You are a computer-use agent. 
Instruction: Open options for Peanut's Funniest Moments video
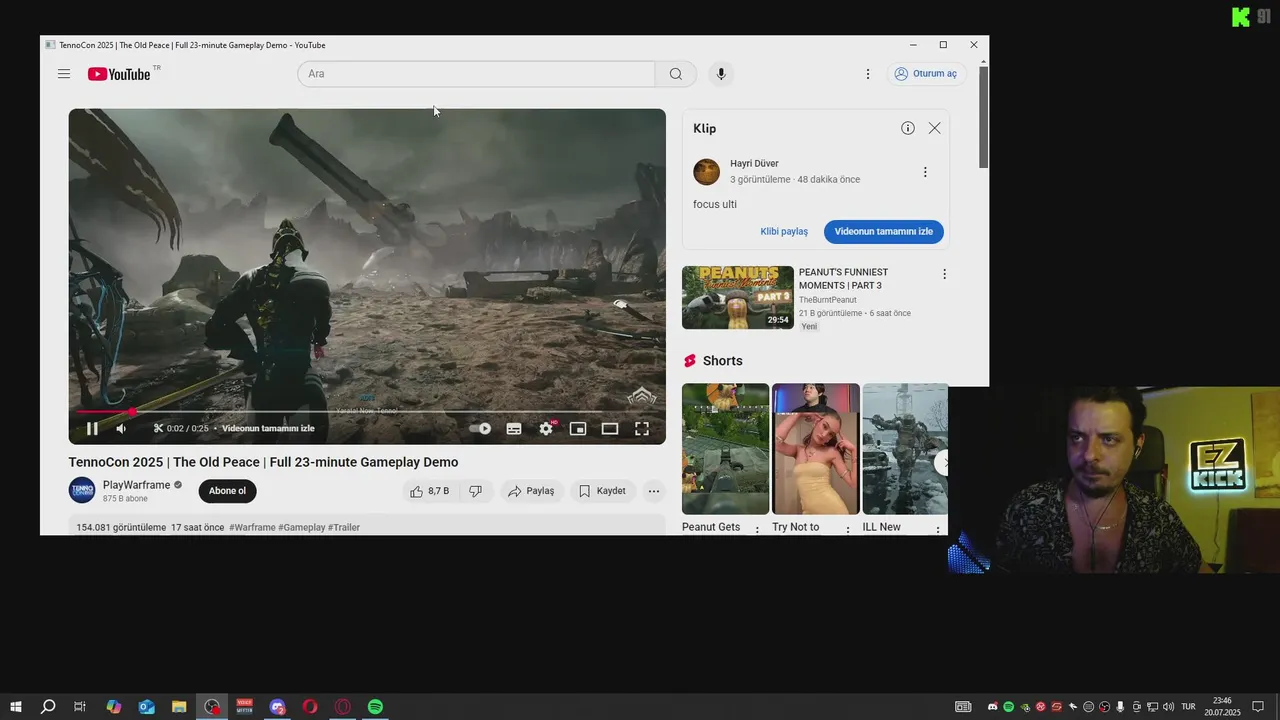(944, 274)
